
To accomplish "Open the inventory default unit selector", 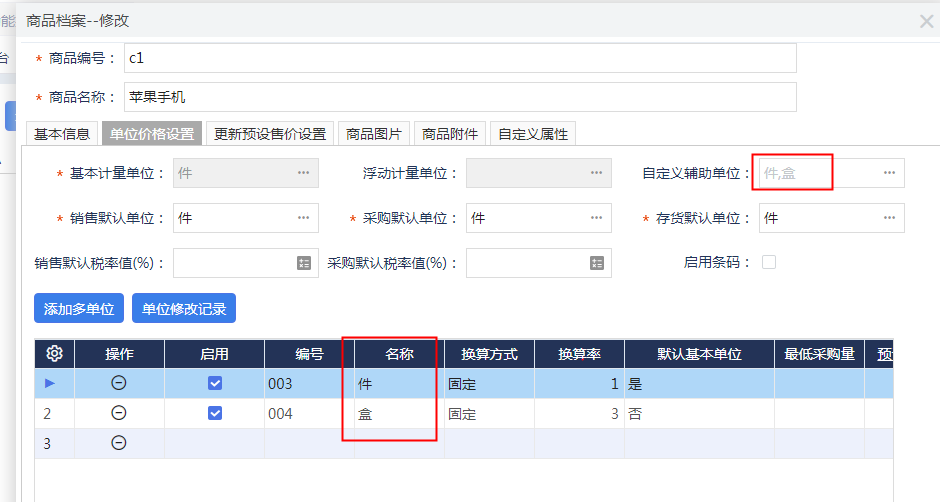I will 889,218.
